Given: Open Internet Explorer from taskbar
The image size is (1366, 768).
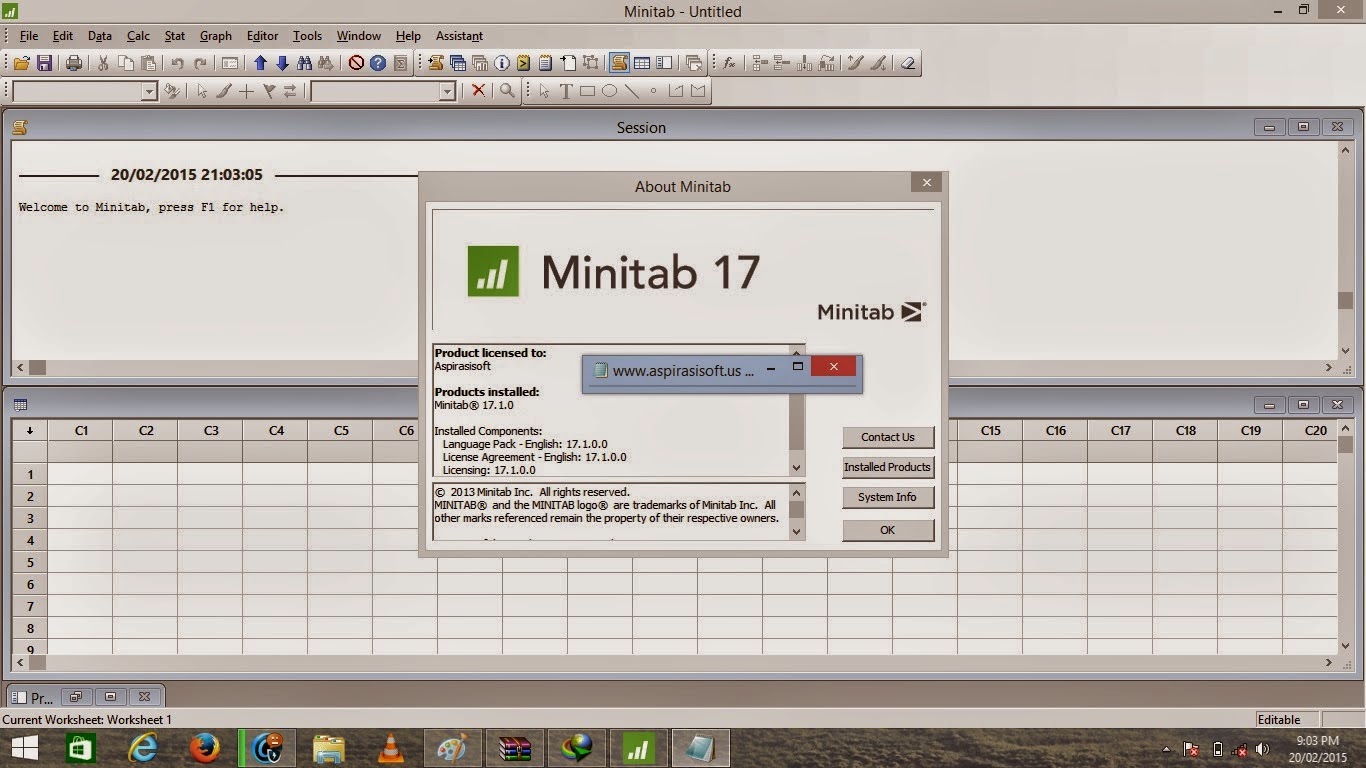Looking at the screenshot, I should 143,747.
